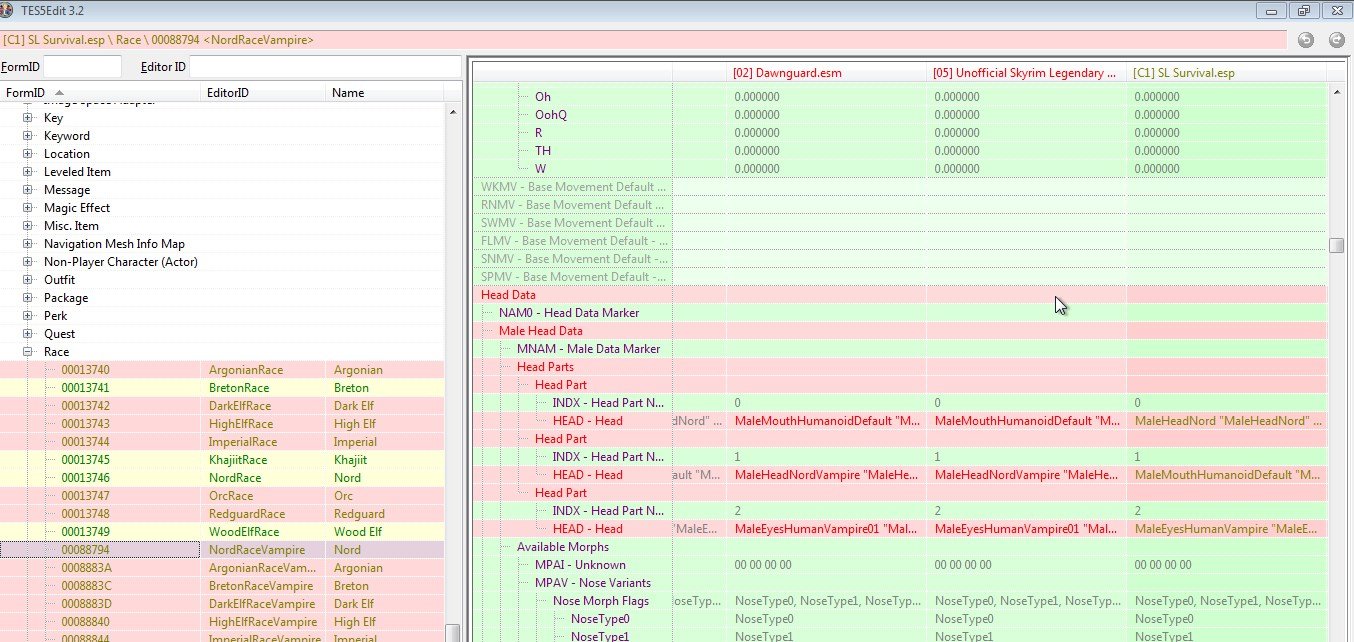Select the ImperialRace record
The height and width of the screenshot is (642, 1354).
(222, 442)
